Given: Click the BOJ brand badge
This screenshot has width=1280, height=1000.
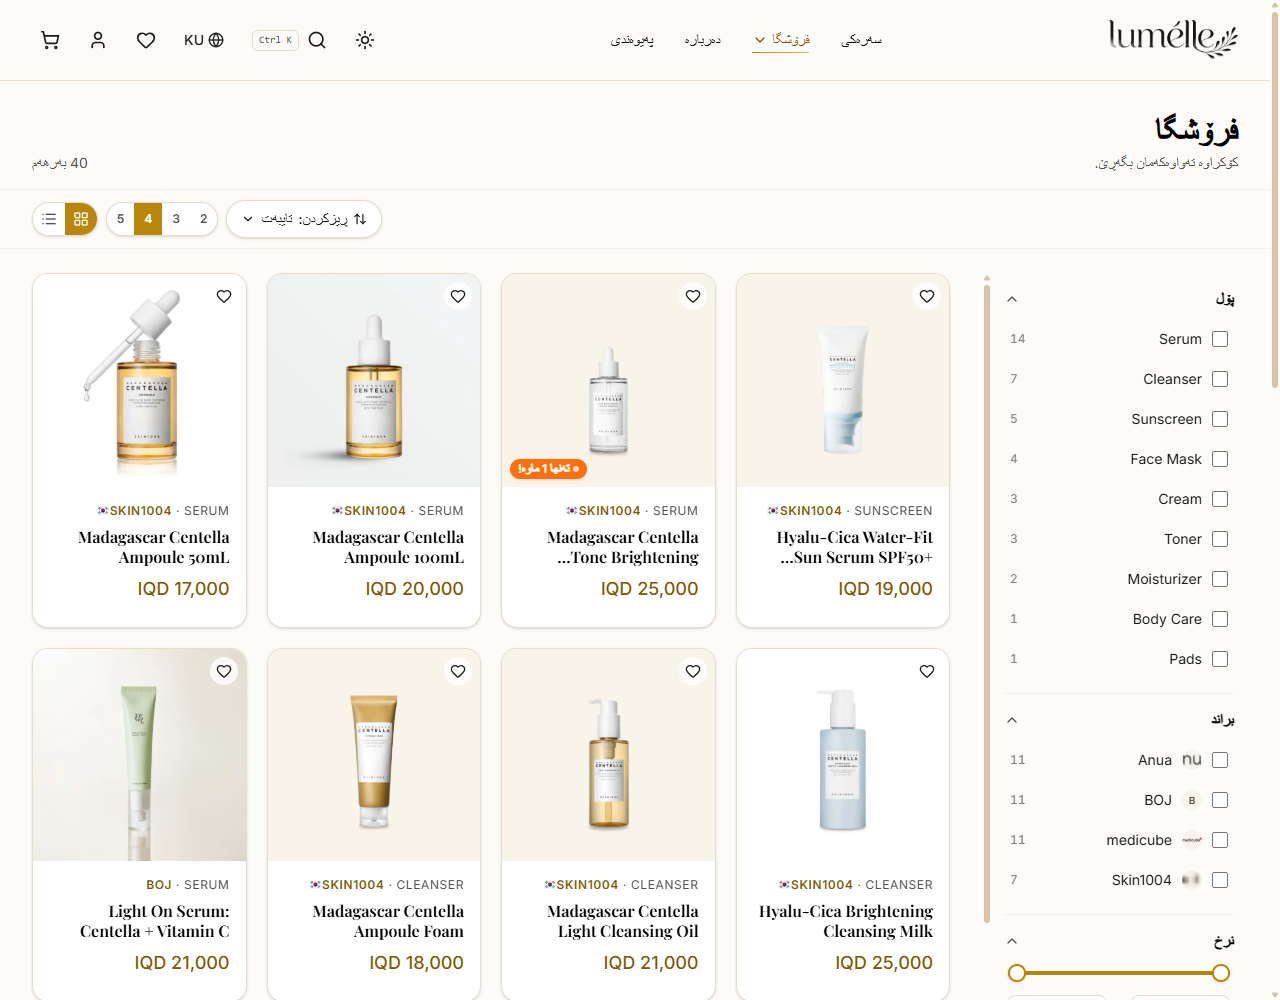Looking at the screenshot, I should (1192, 800).
